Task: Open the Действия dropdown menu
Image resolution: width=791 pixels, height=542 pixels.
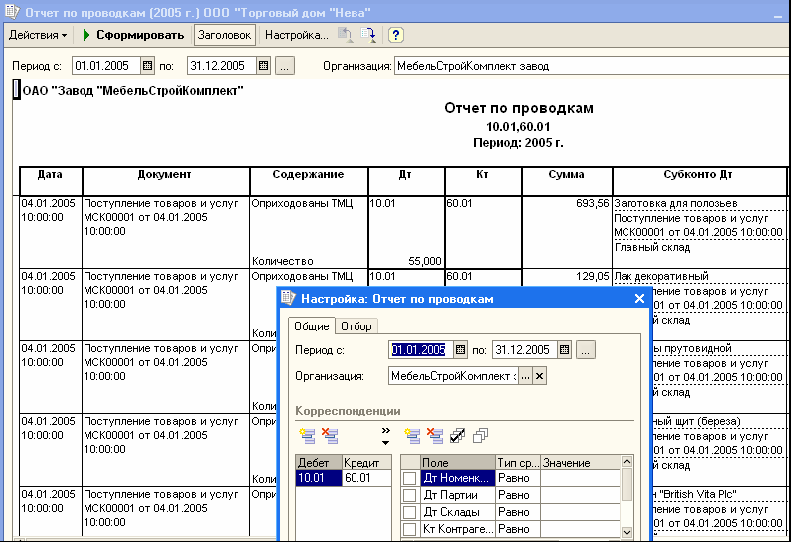Action: pos(38,35)
